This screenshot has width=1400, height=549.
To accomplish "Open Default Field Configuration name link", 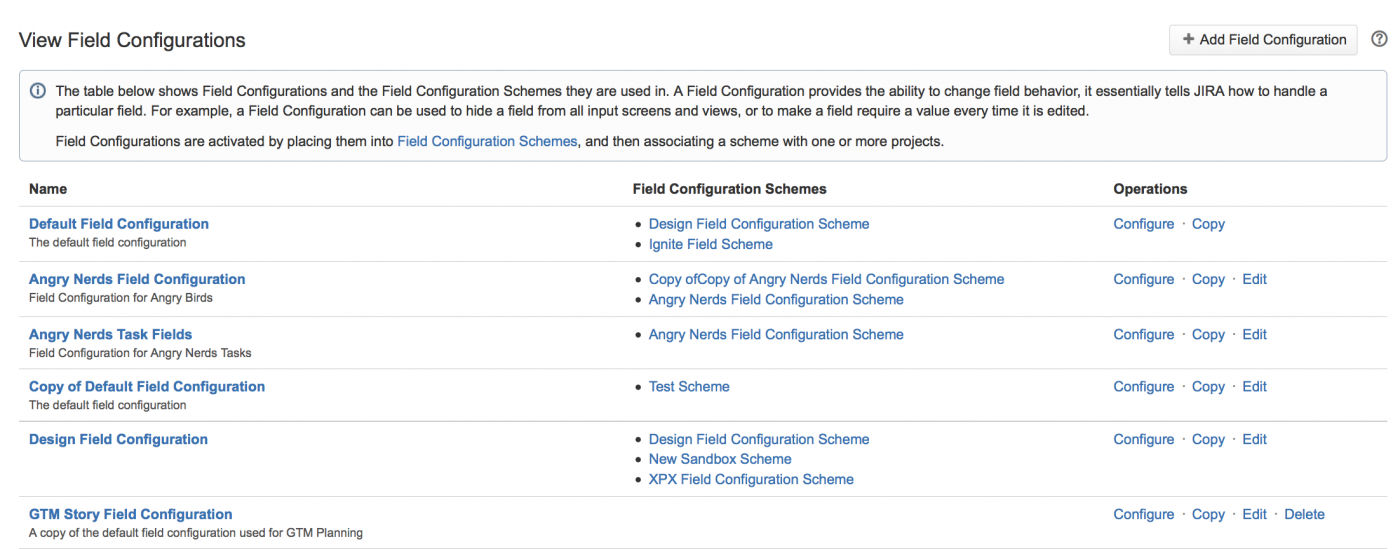I will tap(119, 224).
